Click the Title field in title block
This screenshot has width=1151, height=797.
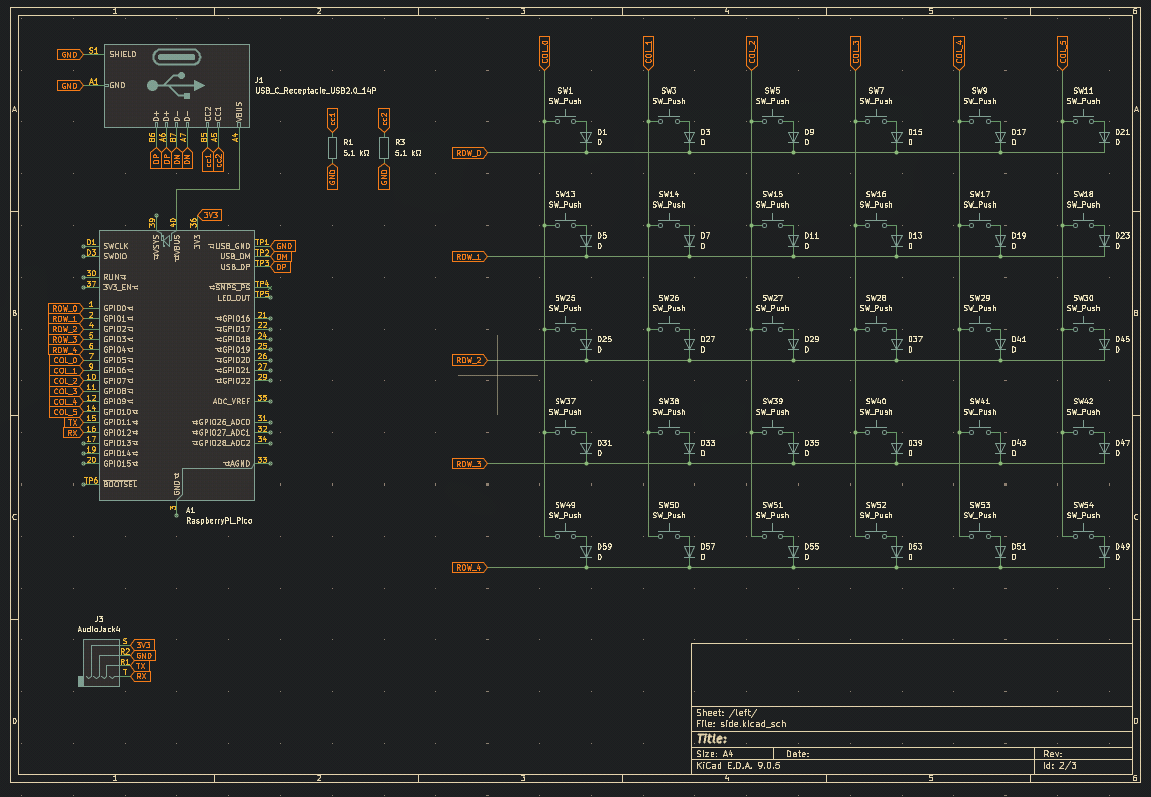(711, 739)
